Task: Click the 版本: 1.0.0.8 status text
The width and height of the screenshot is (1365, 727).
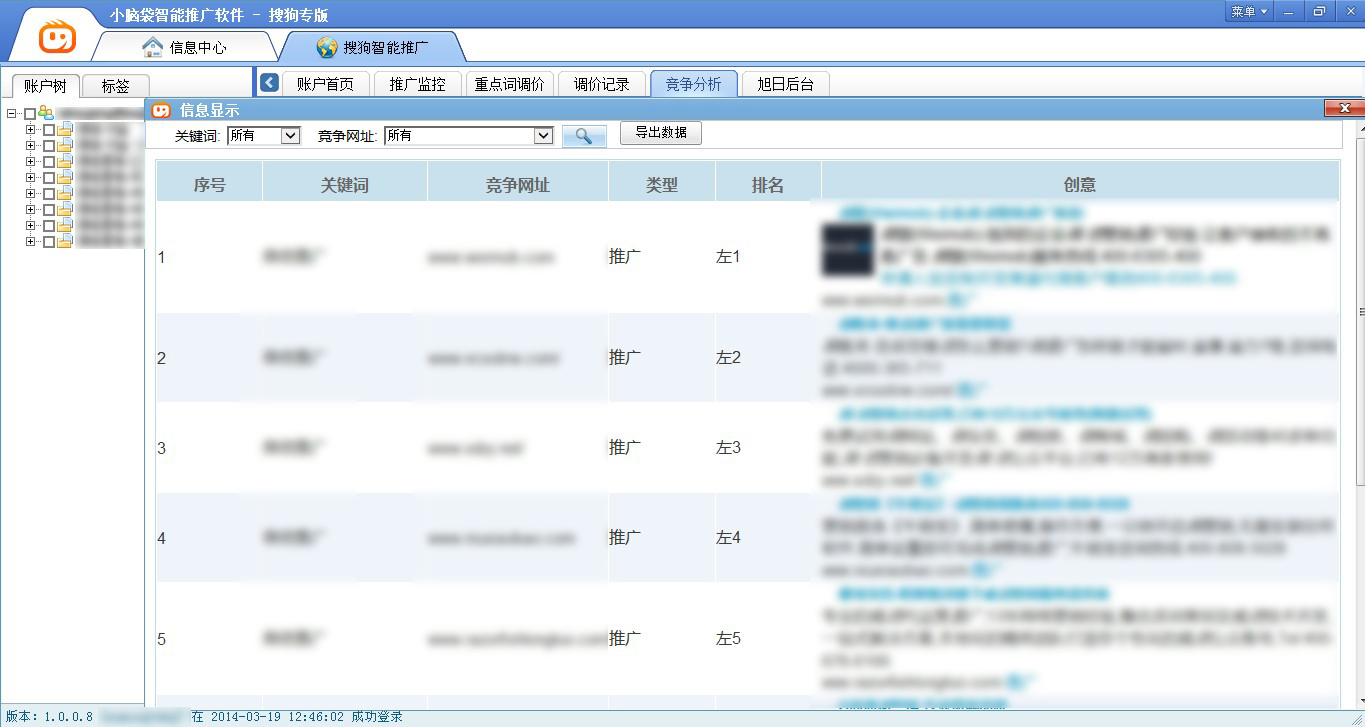Action: pyautogui.click(x=49, y=717)
